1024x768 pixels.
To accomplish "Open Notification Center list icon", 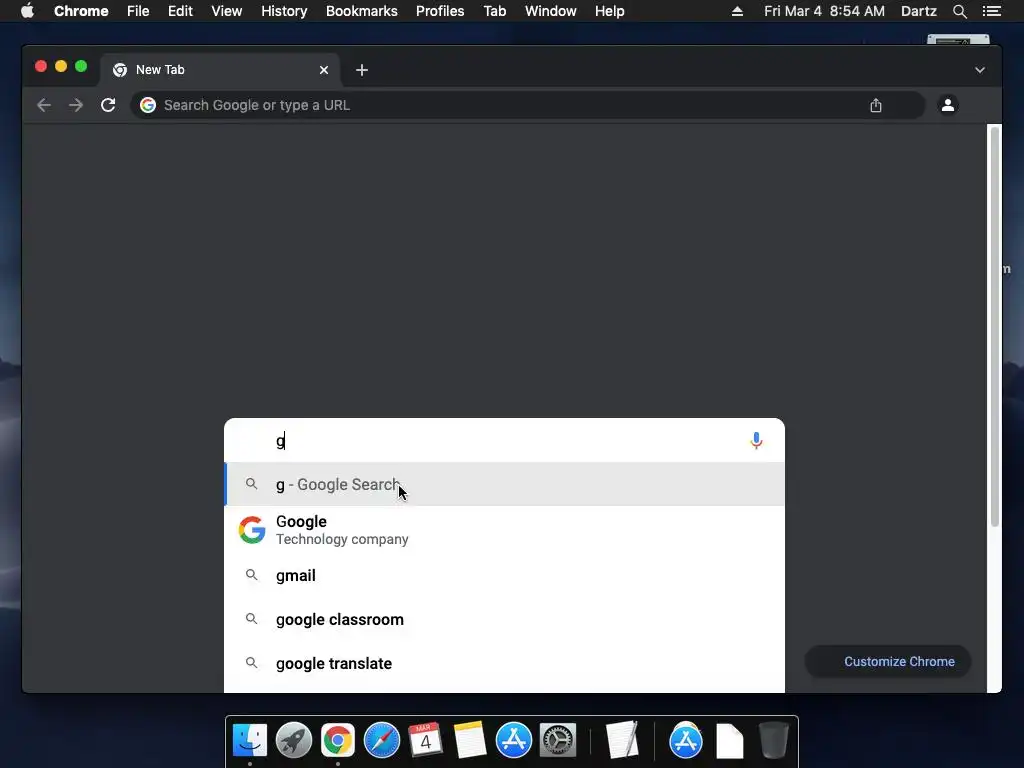I will [991, 11].
